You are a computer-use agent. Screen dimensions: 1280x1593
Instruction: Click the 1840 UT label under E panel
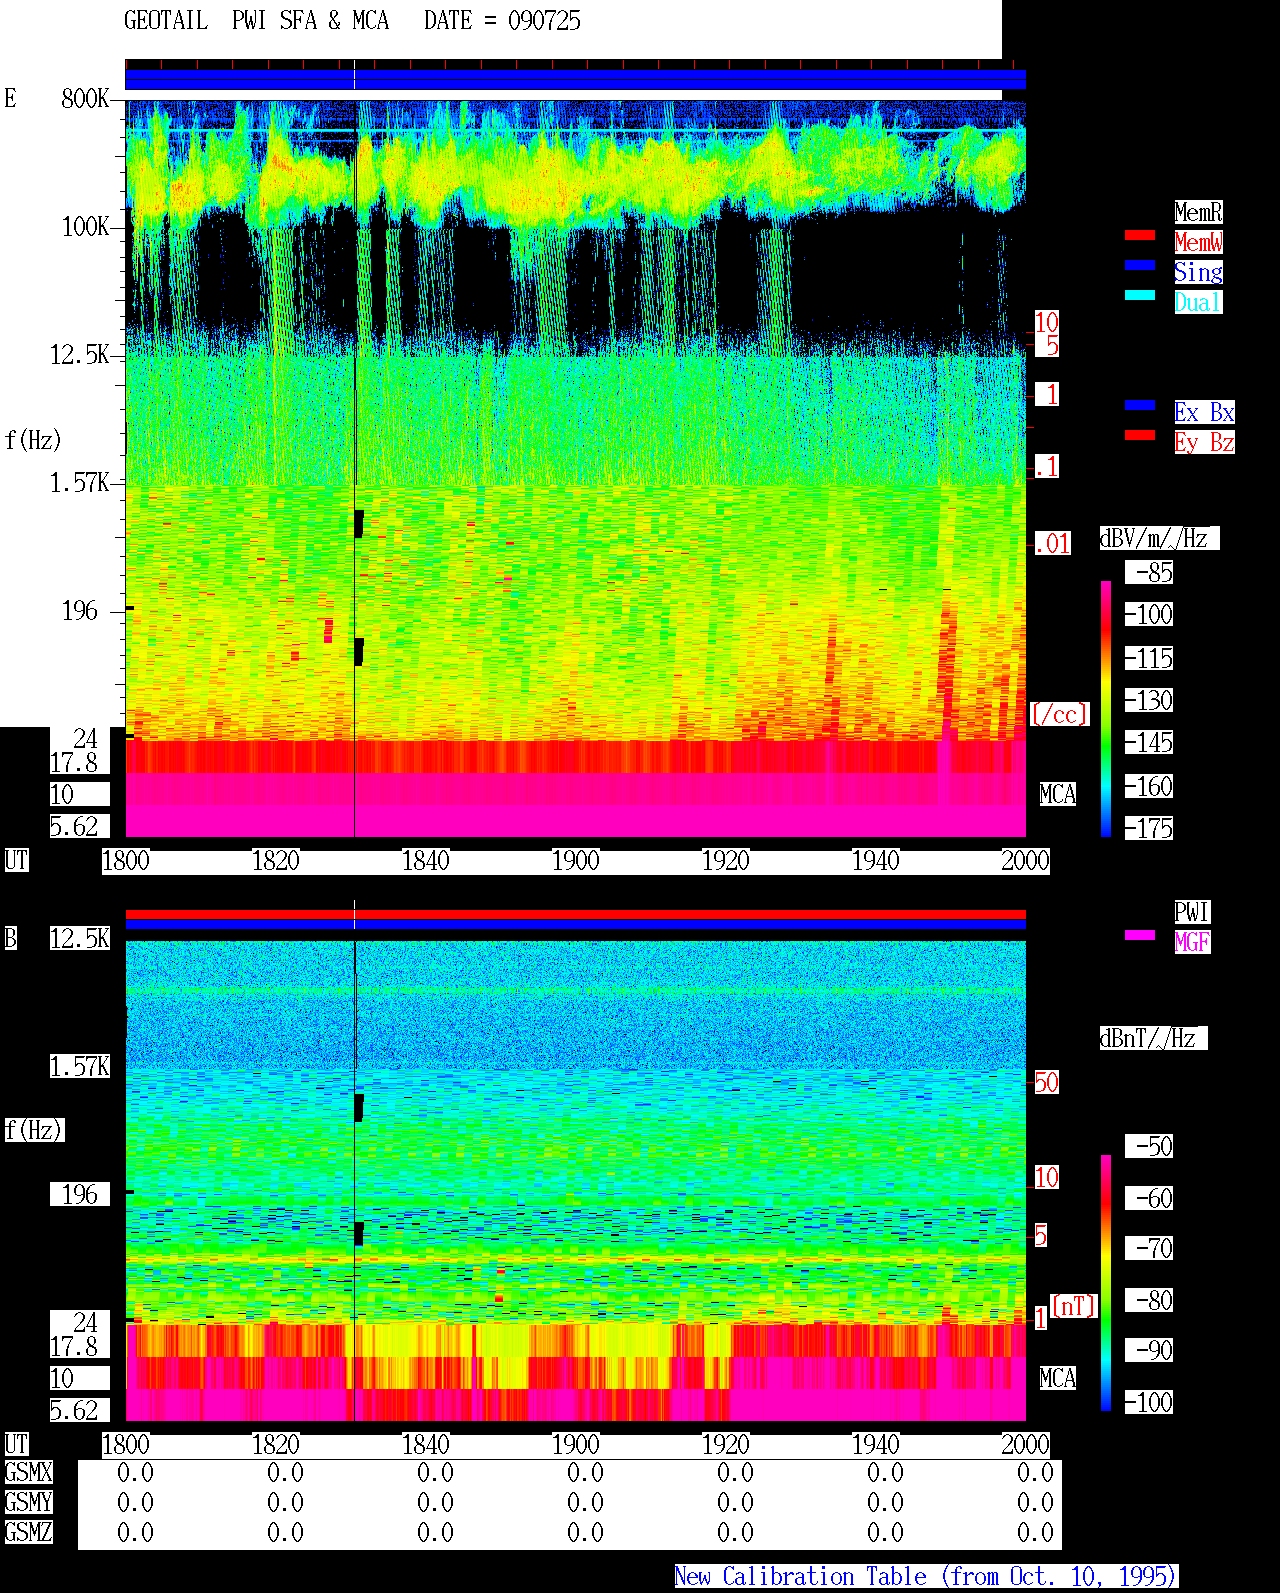click(426, 861)
